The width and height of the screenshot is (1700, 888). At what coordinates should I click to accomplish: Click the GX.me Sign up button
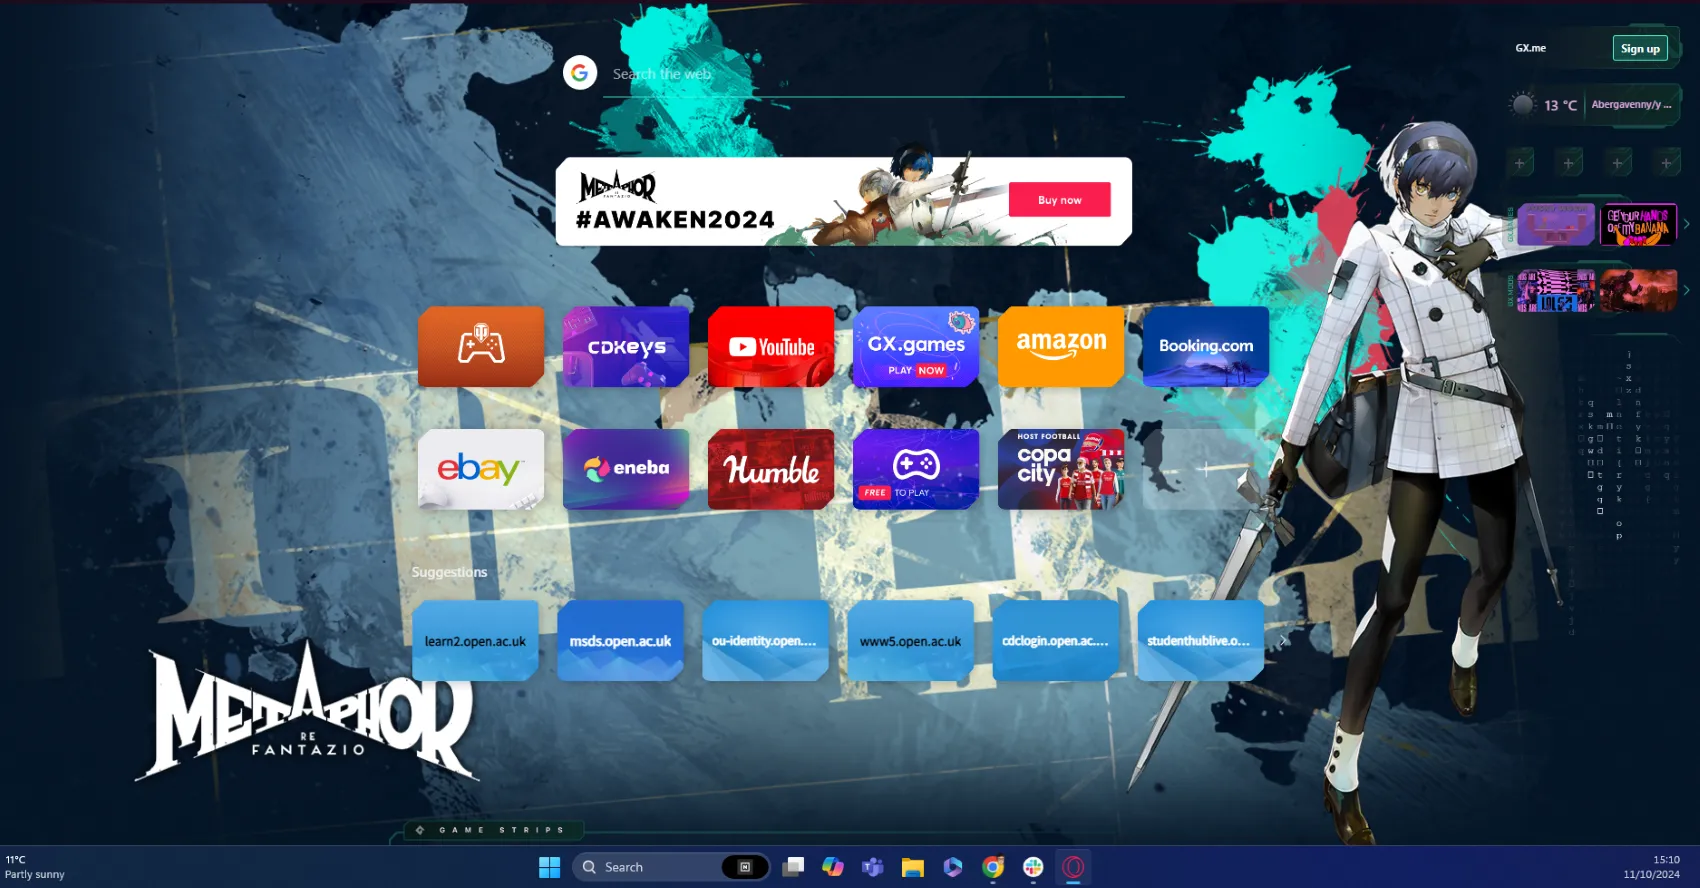click(x=1640, y=48)
